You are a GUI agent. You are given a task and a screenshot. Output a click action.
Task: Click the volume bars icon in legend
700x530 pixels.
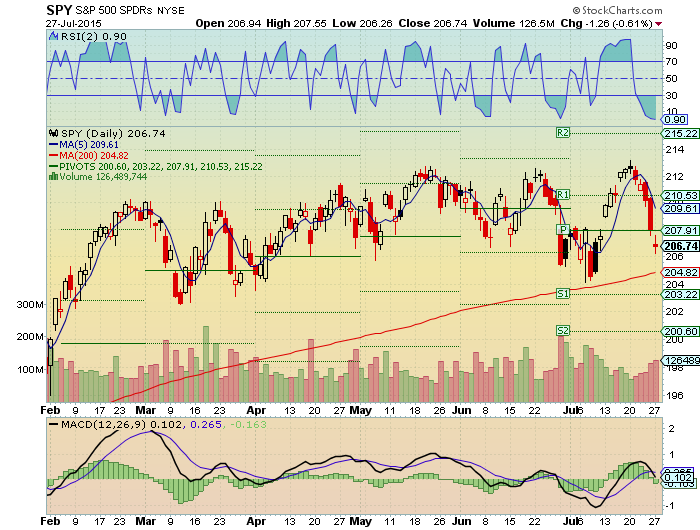(53, 176)
